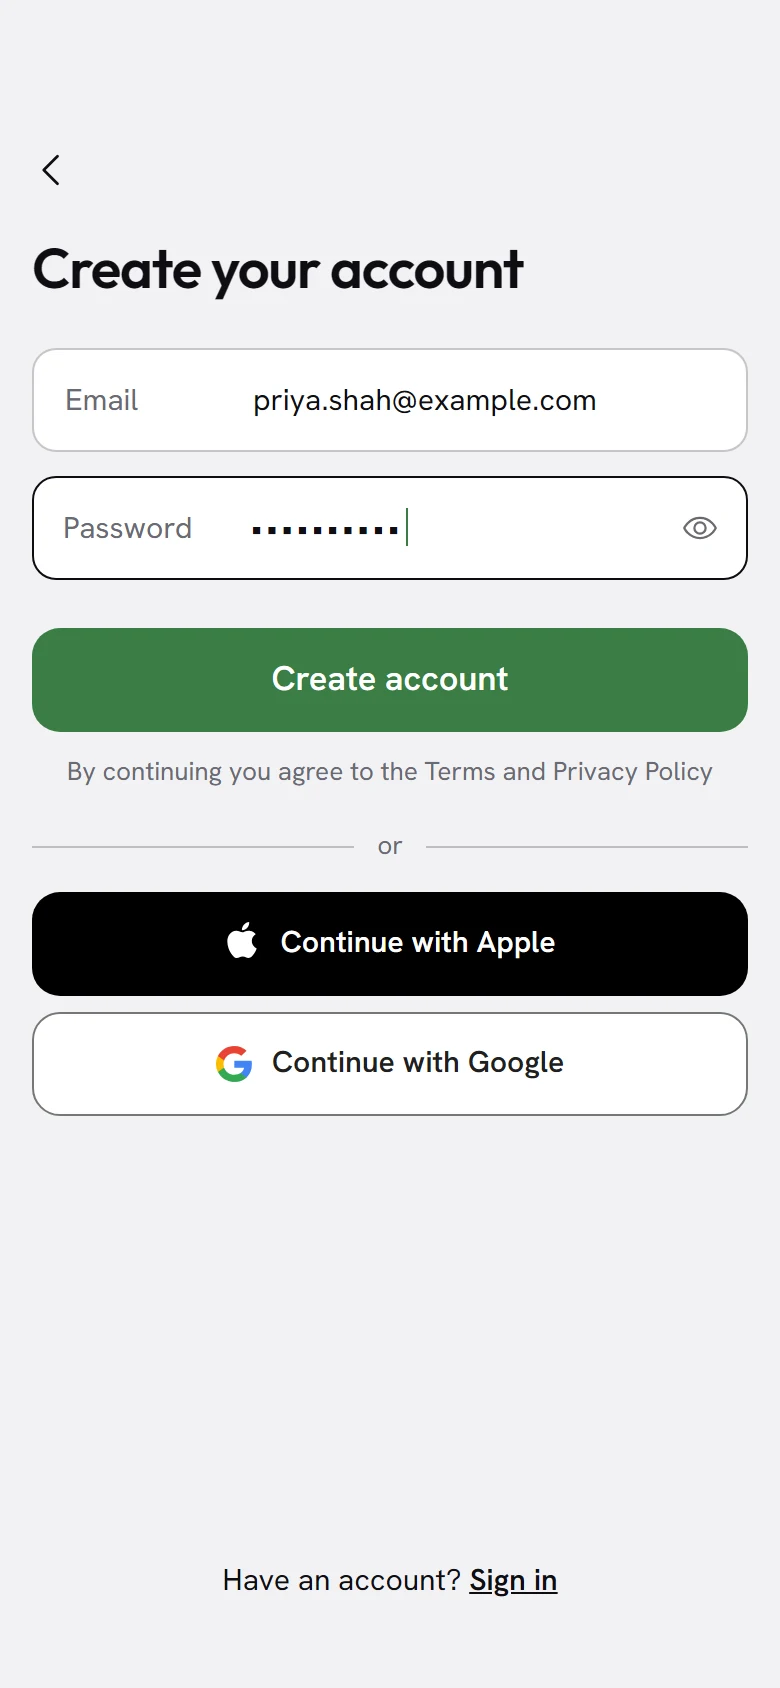Click the "Have an account?" text
Image resolution: width=780 pixels, height=1688 pixels.
(341, 1580)
